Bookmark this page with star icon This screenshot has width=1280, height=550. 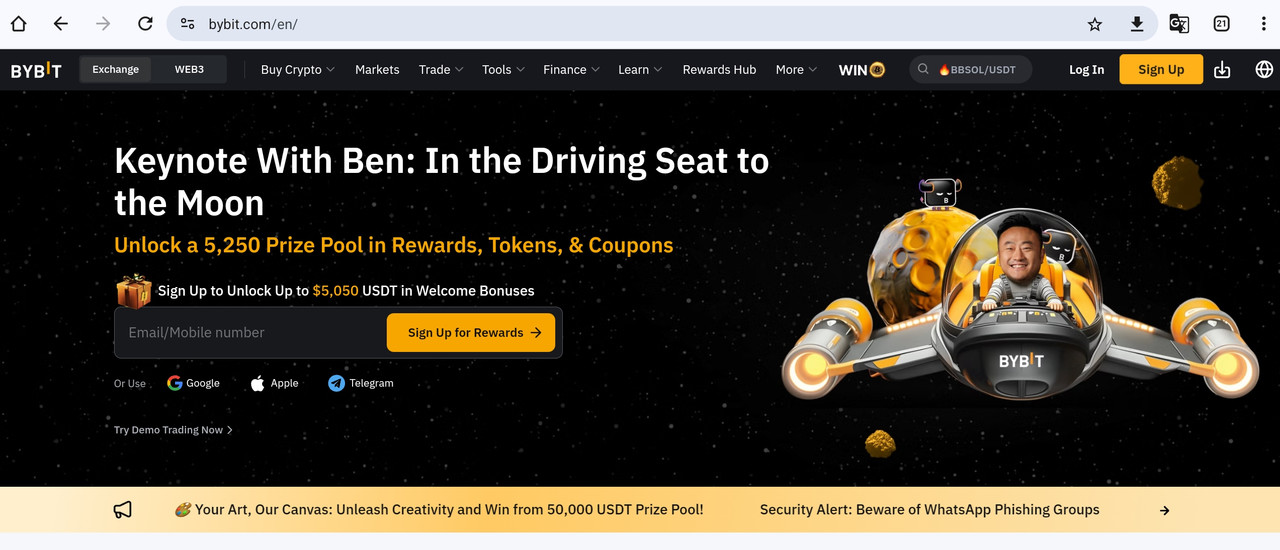1095,24
